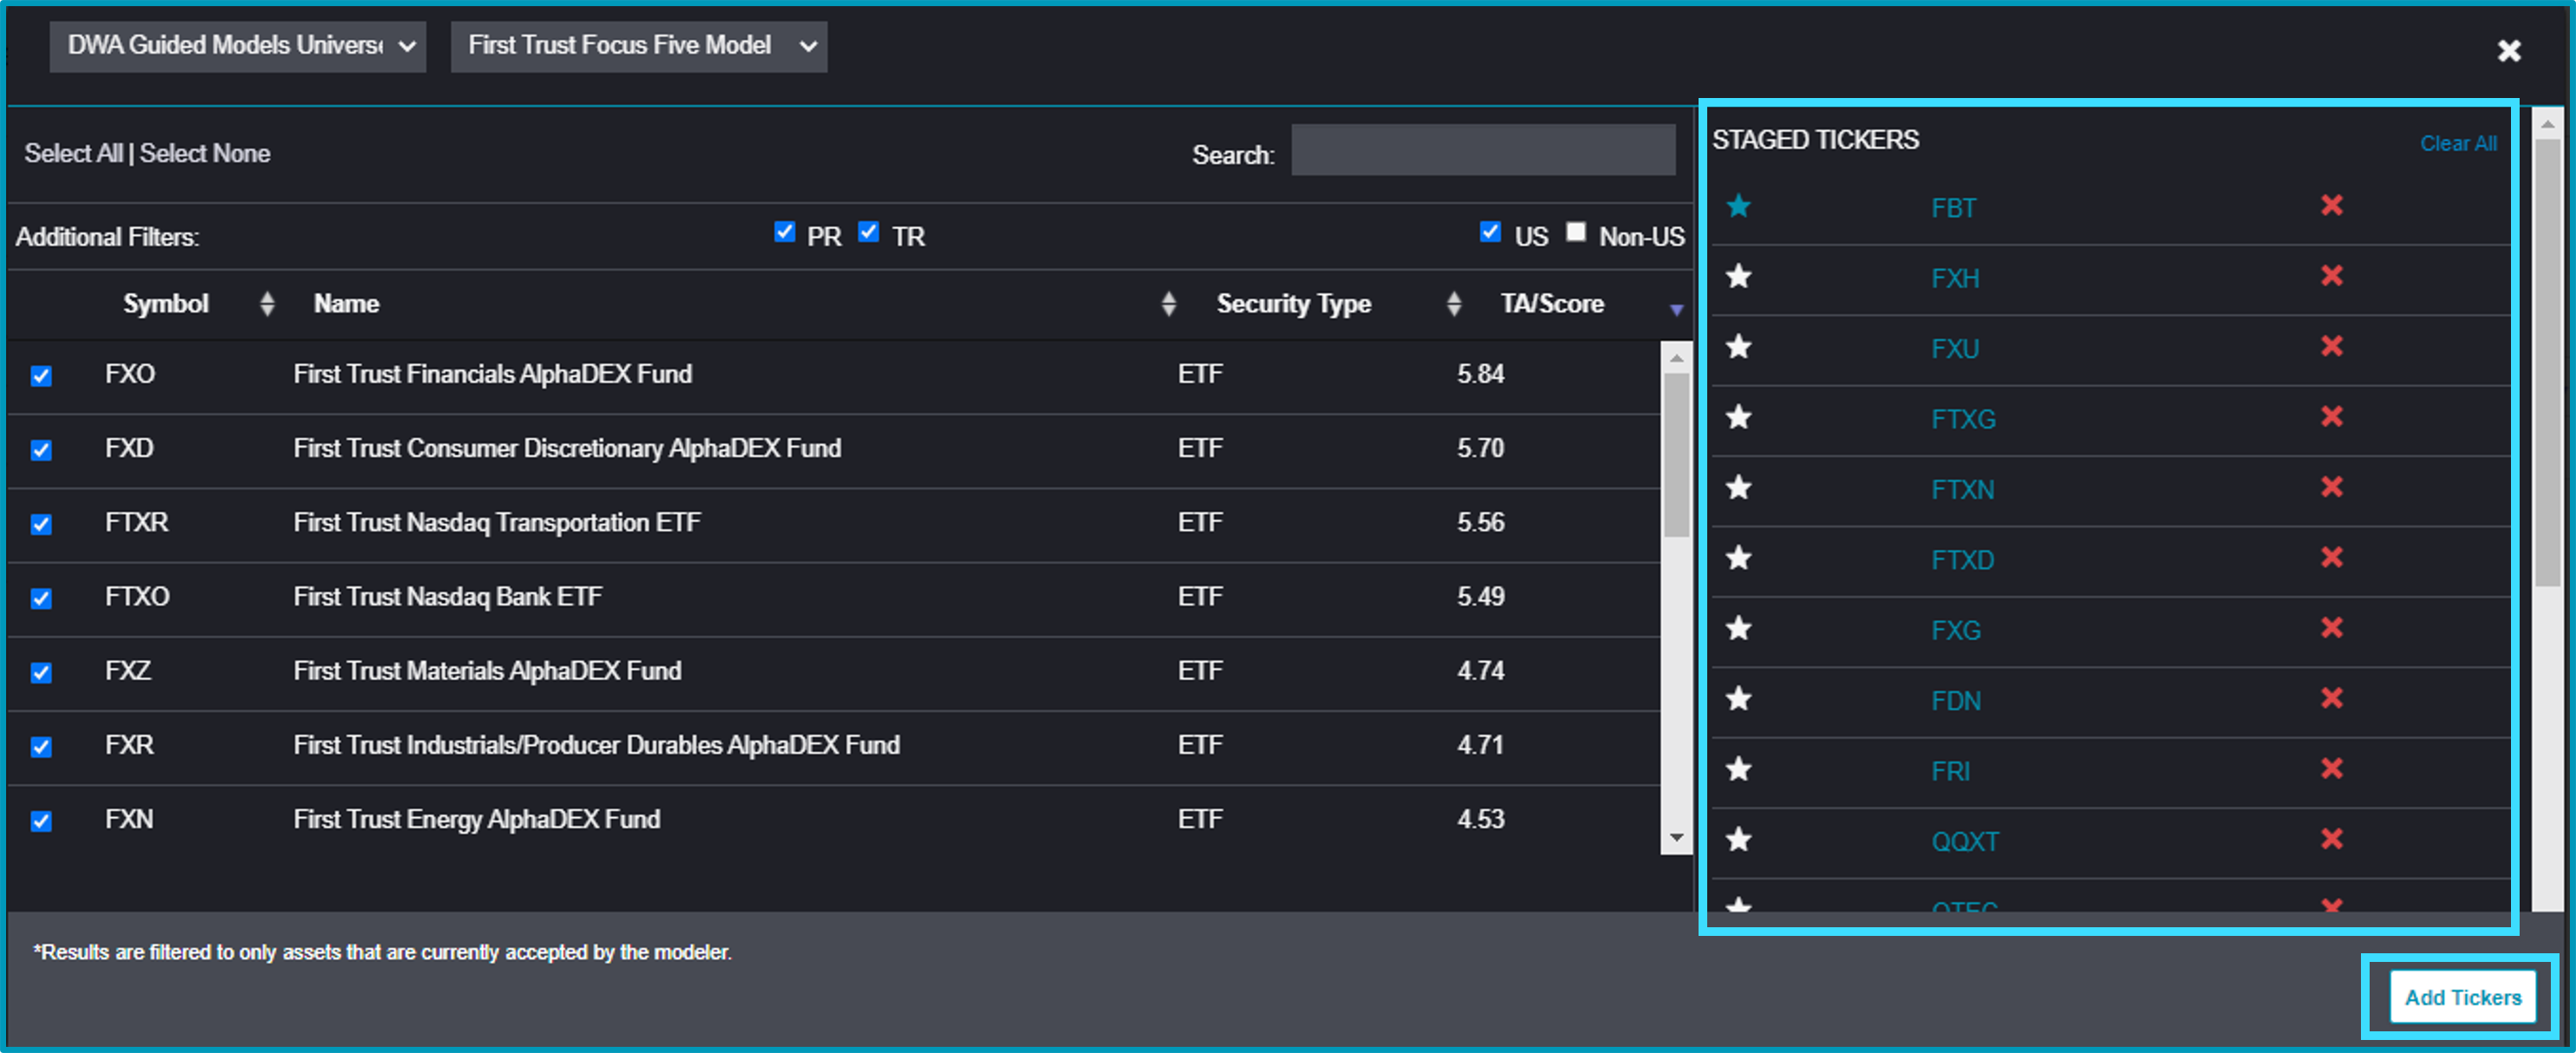Remove FTXN using its red X
The height and width of the screenshot is (1053, 2576).
click(x=2332, y=487)
